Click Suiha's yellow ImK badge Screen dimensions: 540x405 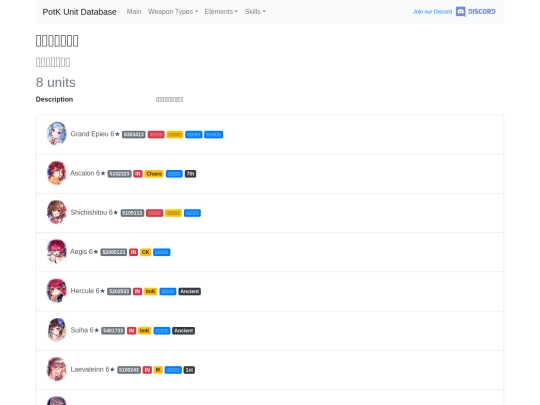[x=145, y=331]
